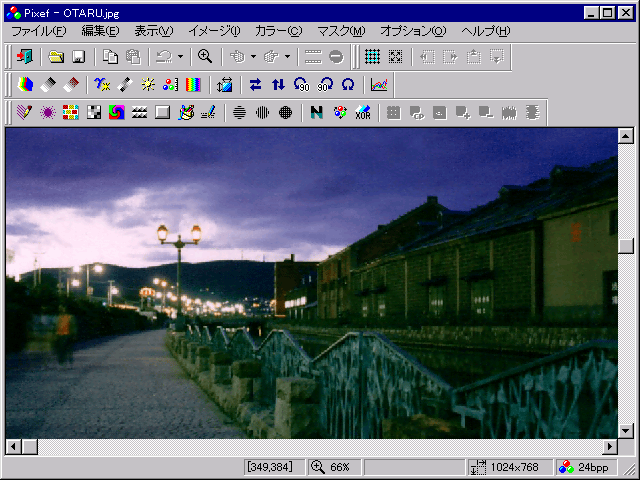Click the stacked color layers icon
The image size is (640, 480).
(x=25, y=84)
